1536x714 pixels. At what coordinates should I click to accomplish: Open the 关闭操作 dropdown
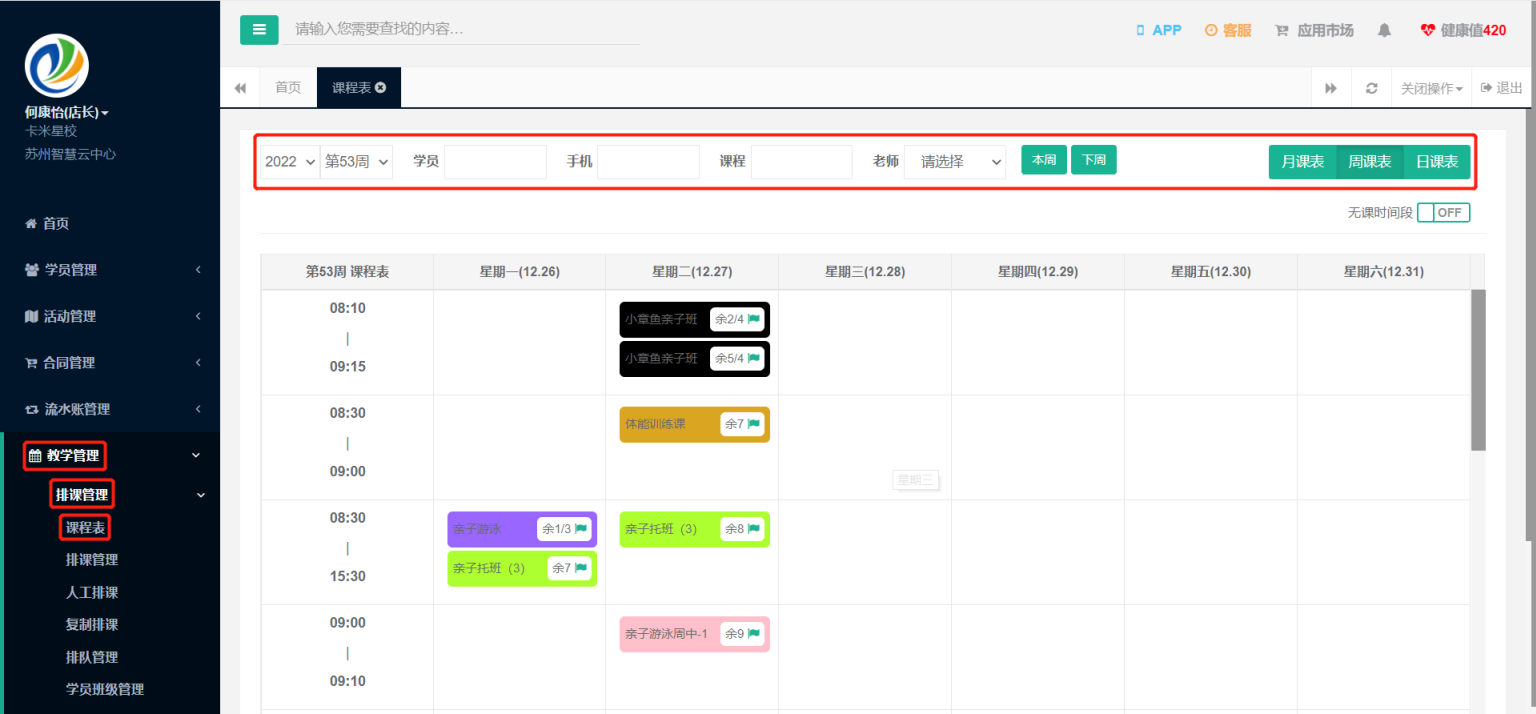[x=1431, y=88]
